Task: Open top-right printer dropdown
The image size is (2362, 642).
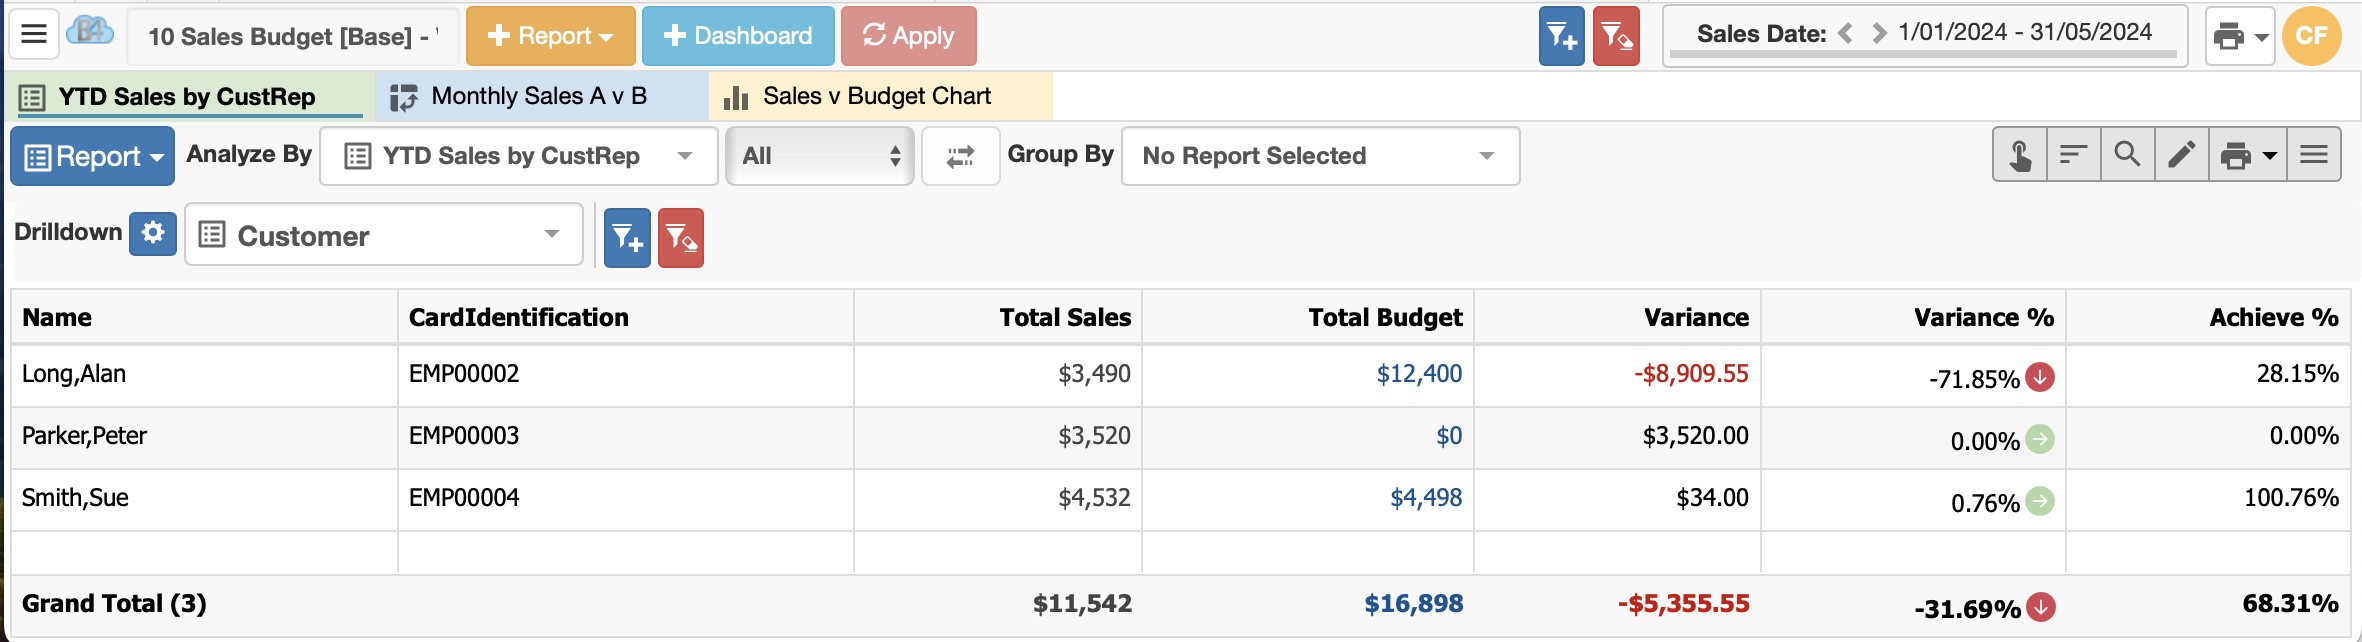Action: (2240, 36)
